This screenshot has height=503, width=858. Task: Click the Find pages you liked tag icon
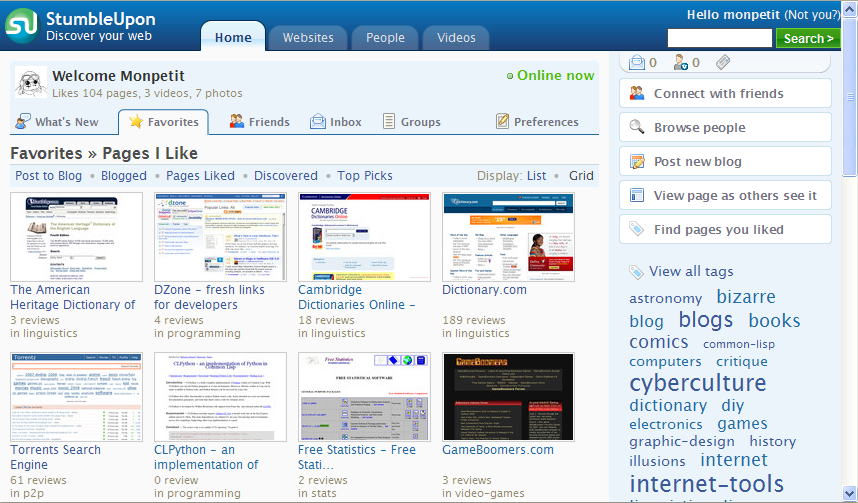[x=636, y=229]
